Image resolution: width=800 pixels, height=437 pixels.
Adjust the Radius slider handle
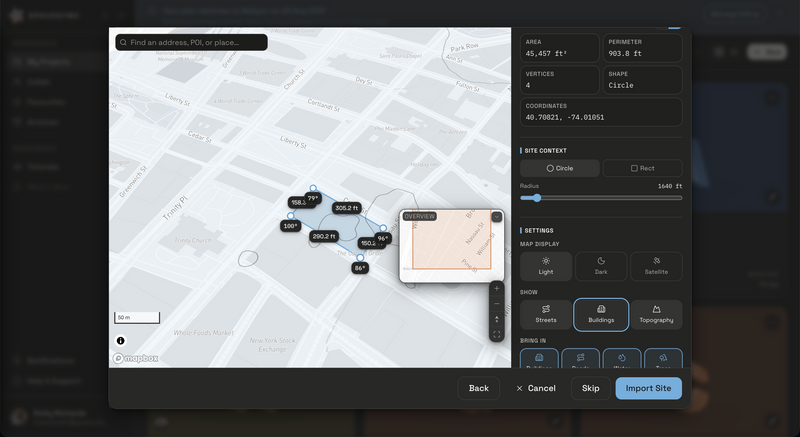(x=537, y=198)
